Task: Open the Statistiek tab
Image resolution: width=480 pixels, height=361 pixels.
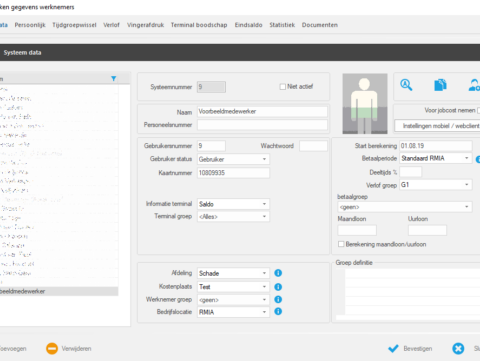Action: click(282, 25)
